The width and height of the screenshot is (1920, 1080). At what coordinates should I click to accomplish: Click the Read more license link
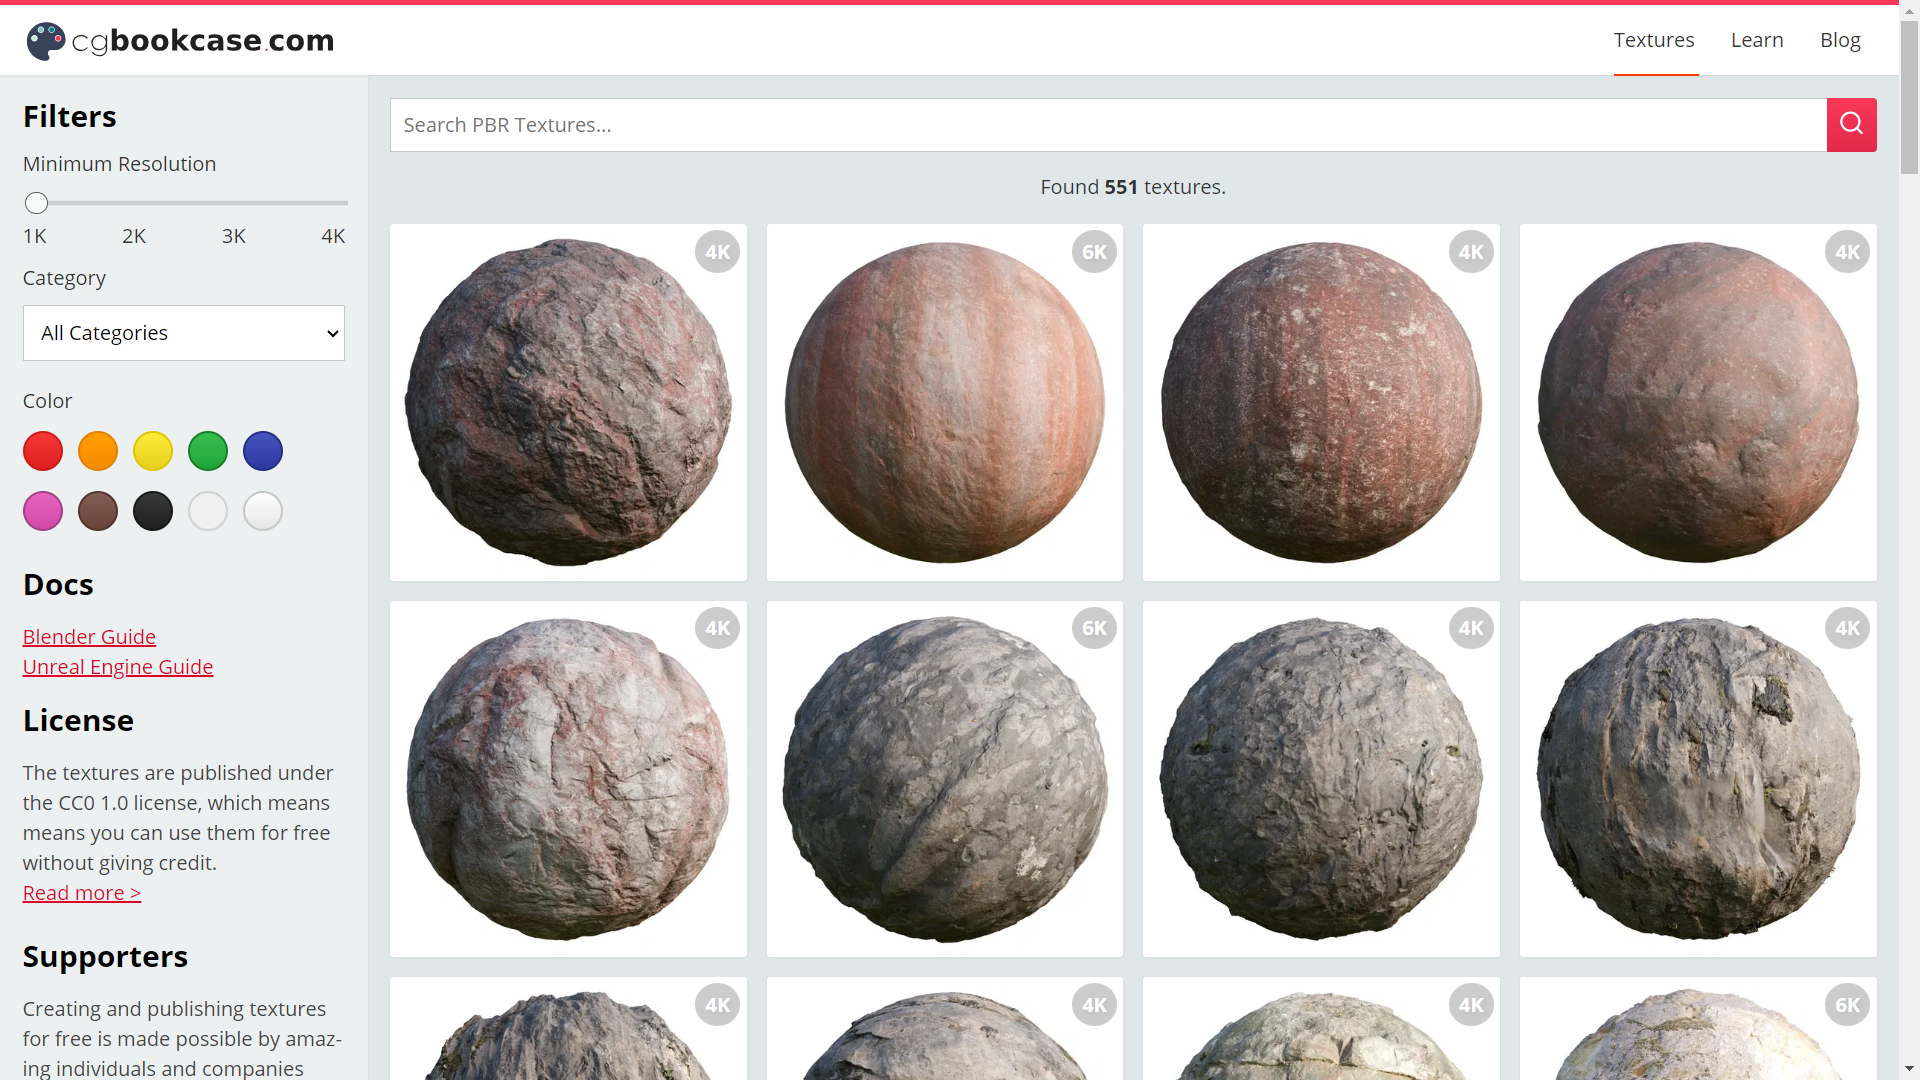pyautogui.click(x=82, y=893)
